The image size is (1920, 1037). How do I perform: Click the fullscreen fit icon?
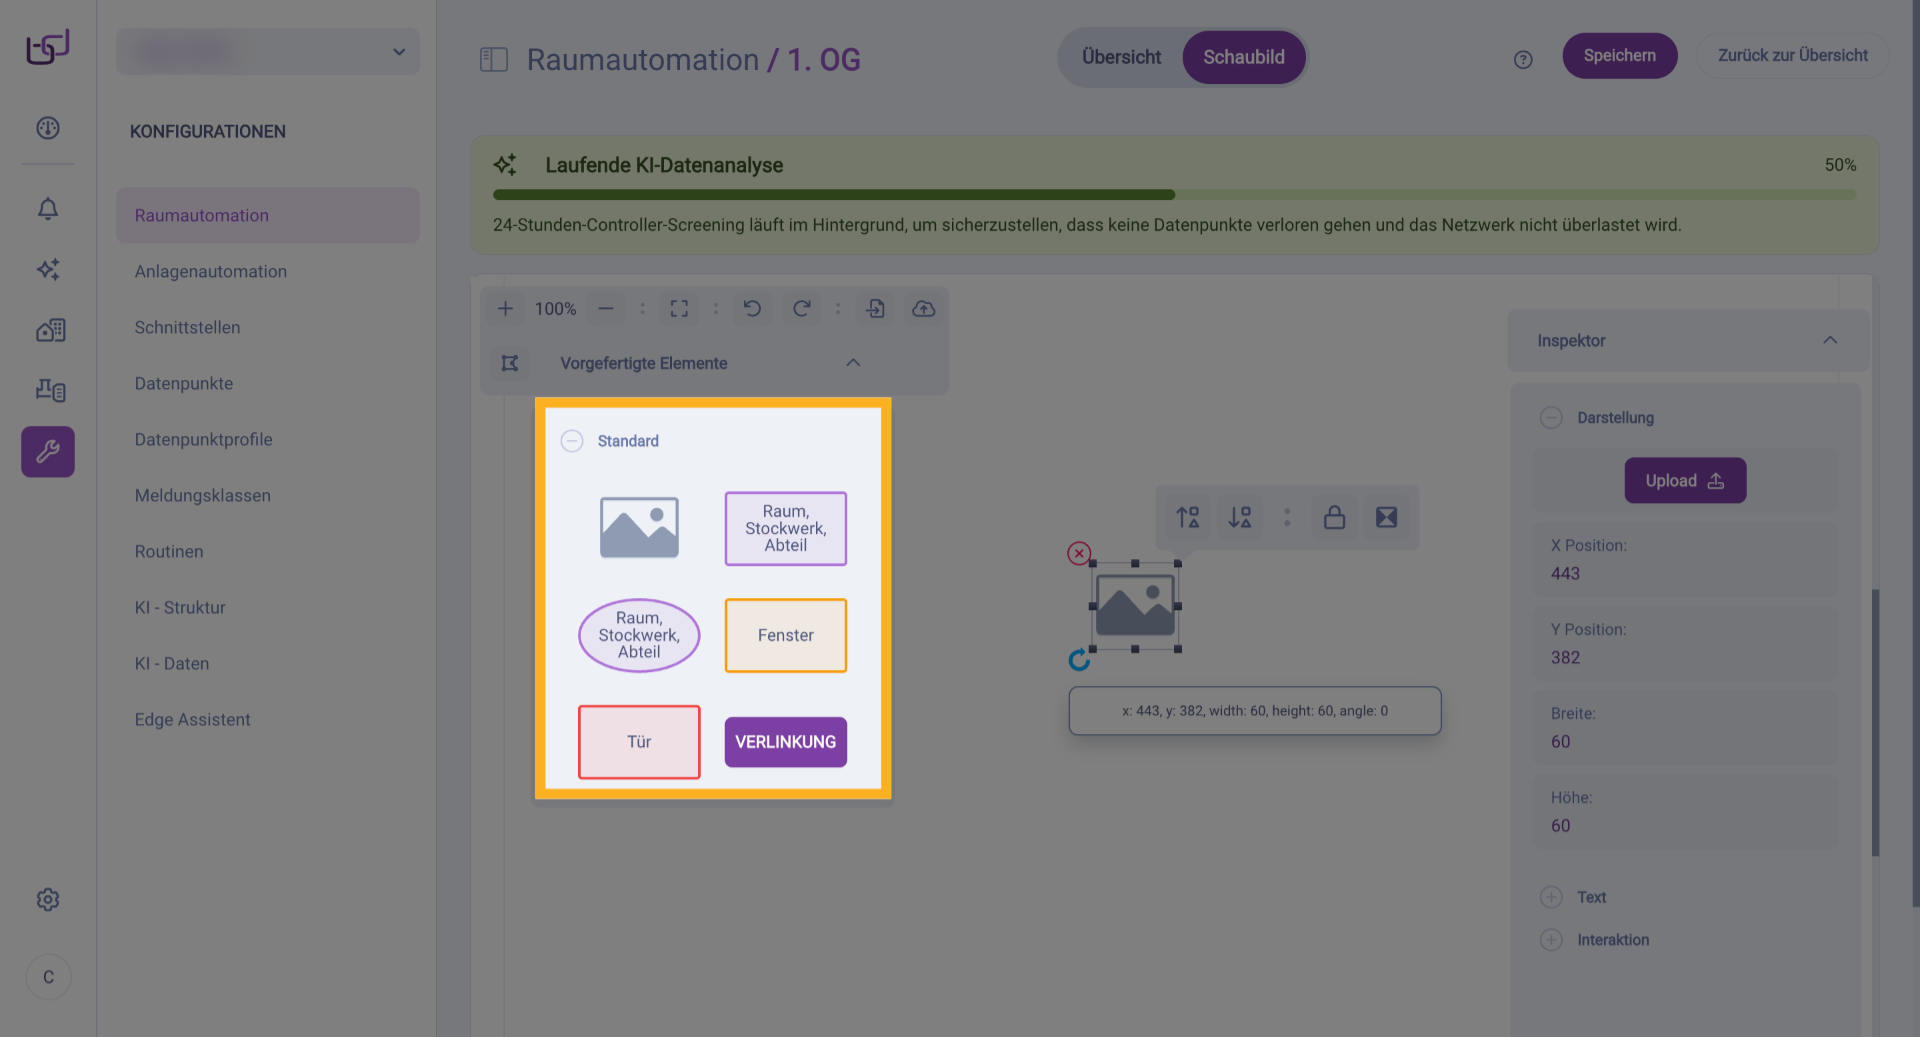click(679, 309)
